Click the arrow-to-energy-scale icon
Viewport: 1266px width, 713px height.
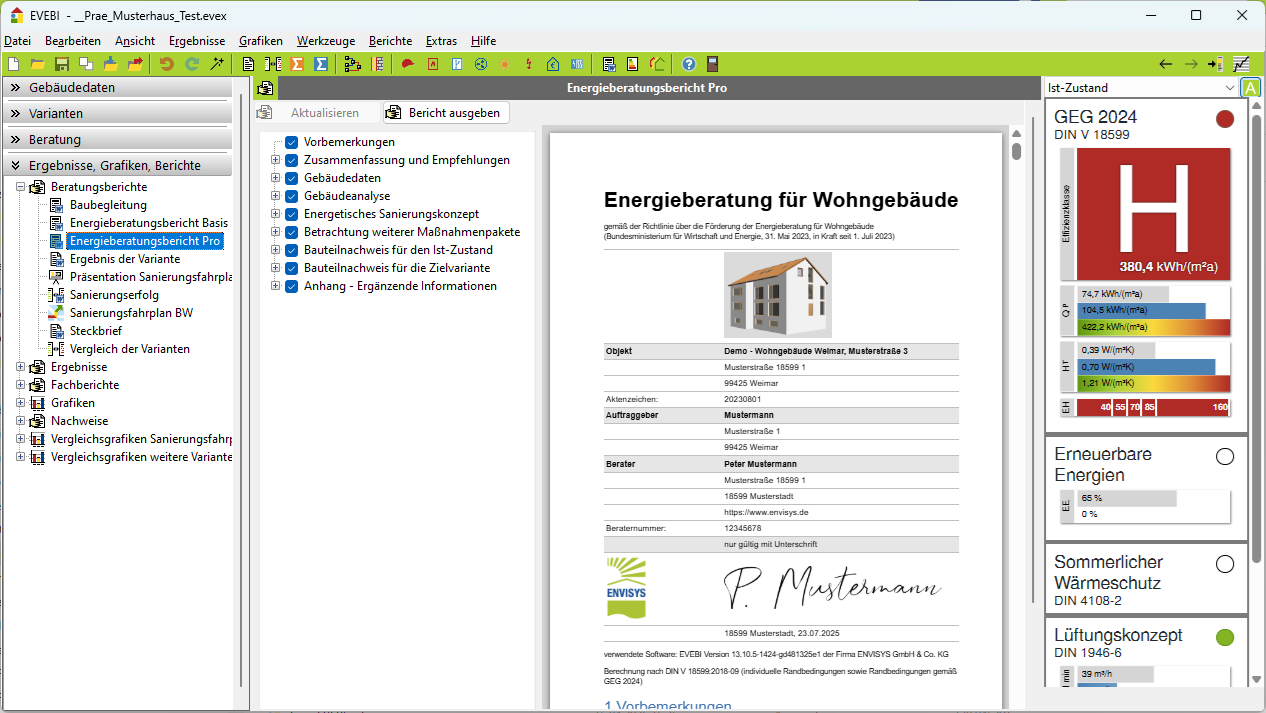(1215, 64)
